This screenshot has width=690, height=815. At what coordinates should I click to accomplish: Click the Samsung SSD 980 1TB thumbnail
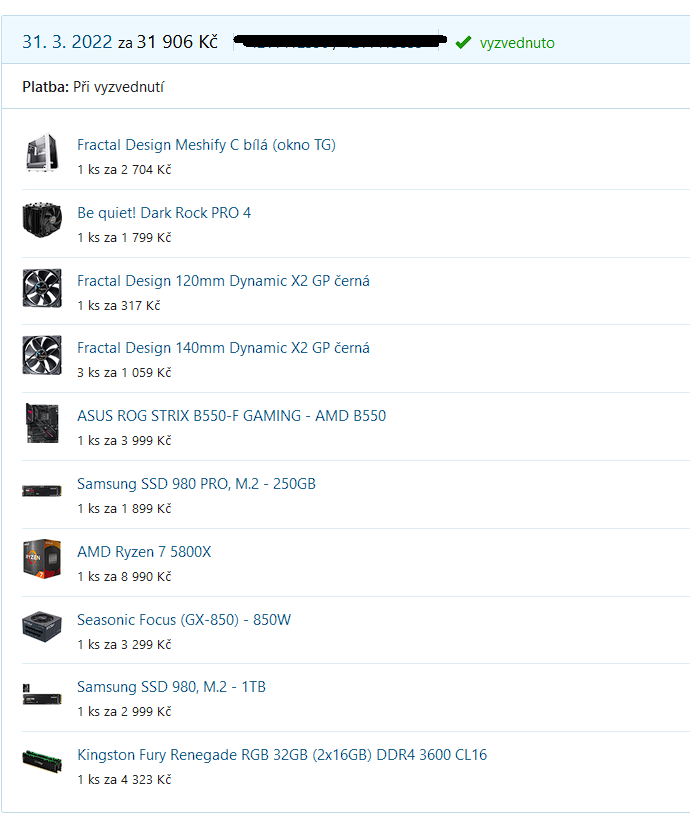42,694
